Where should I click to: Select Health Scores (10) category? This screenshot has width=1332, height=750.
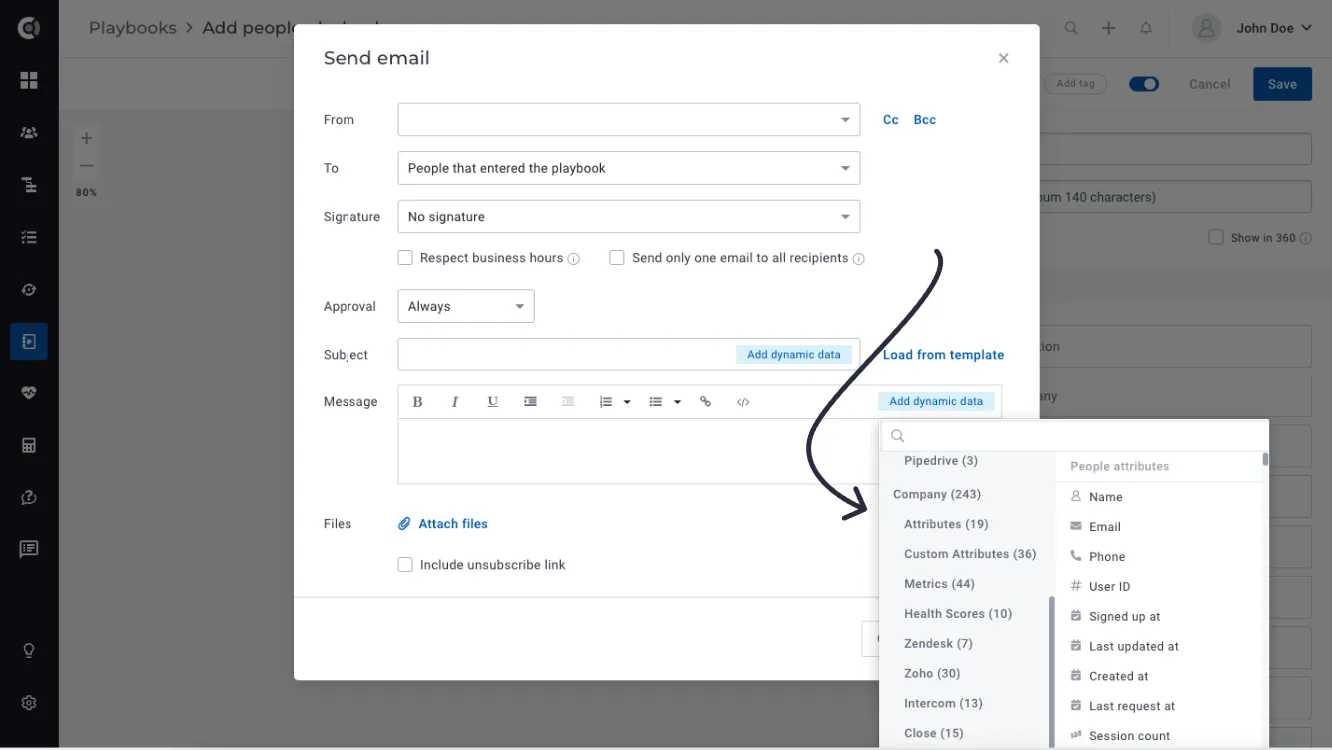(958, 614)
